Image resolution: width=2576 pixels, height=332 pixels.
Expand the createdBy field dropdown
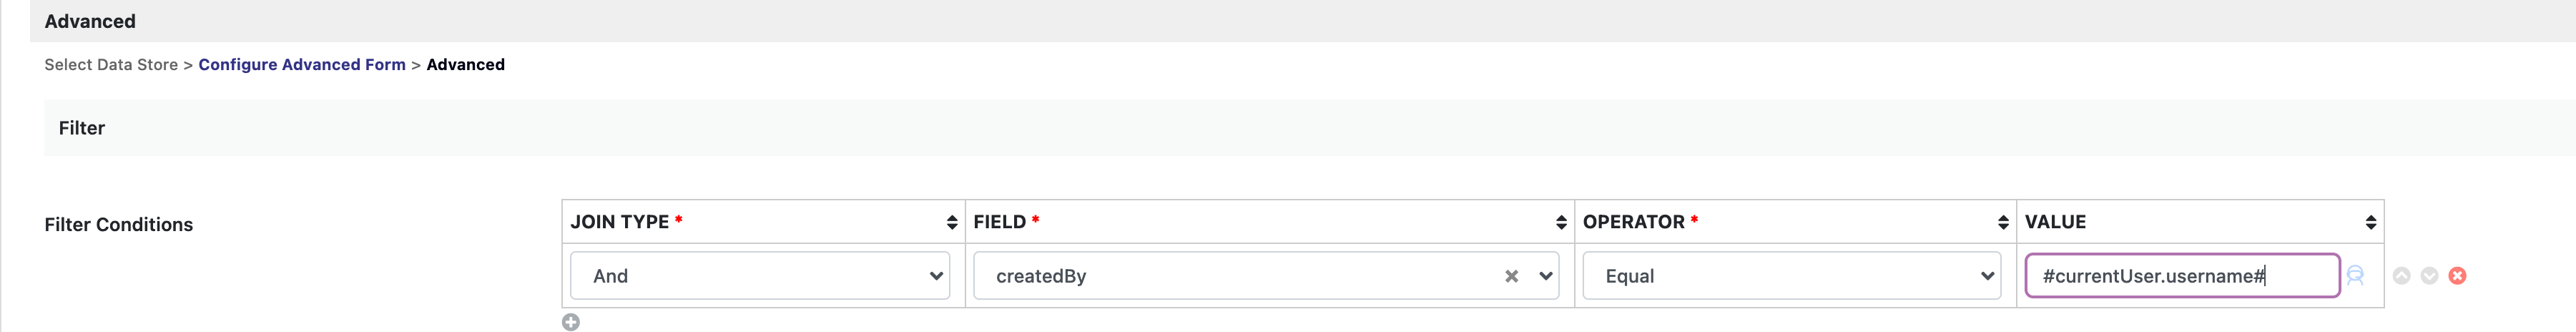pyautogui.click(x=1546, y=276)
